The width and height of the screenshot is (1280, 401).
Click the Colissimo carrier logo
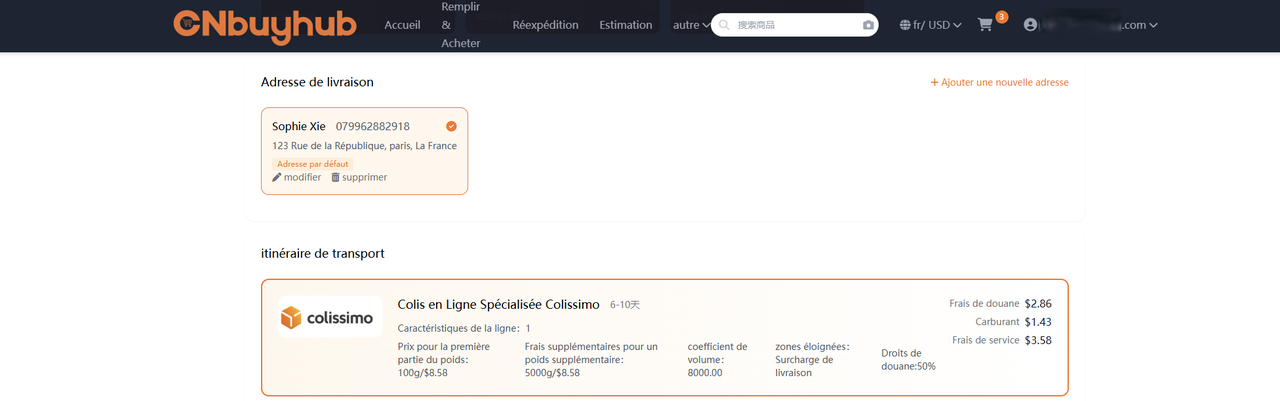pos(329,318)
